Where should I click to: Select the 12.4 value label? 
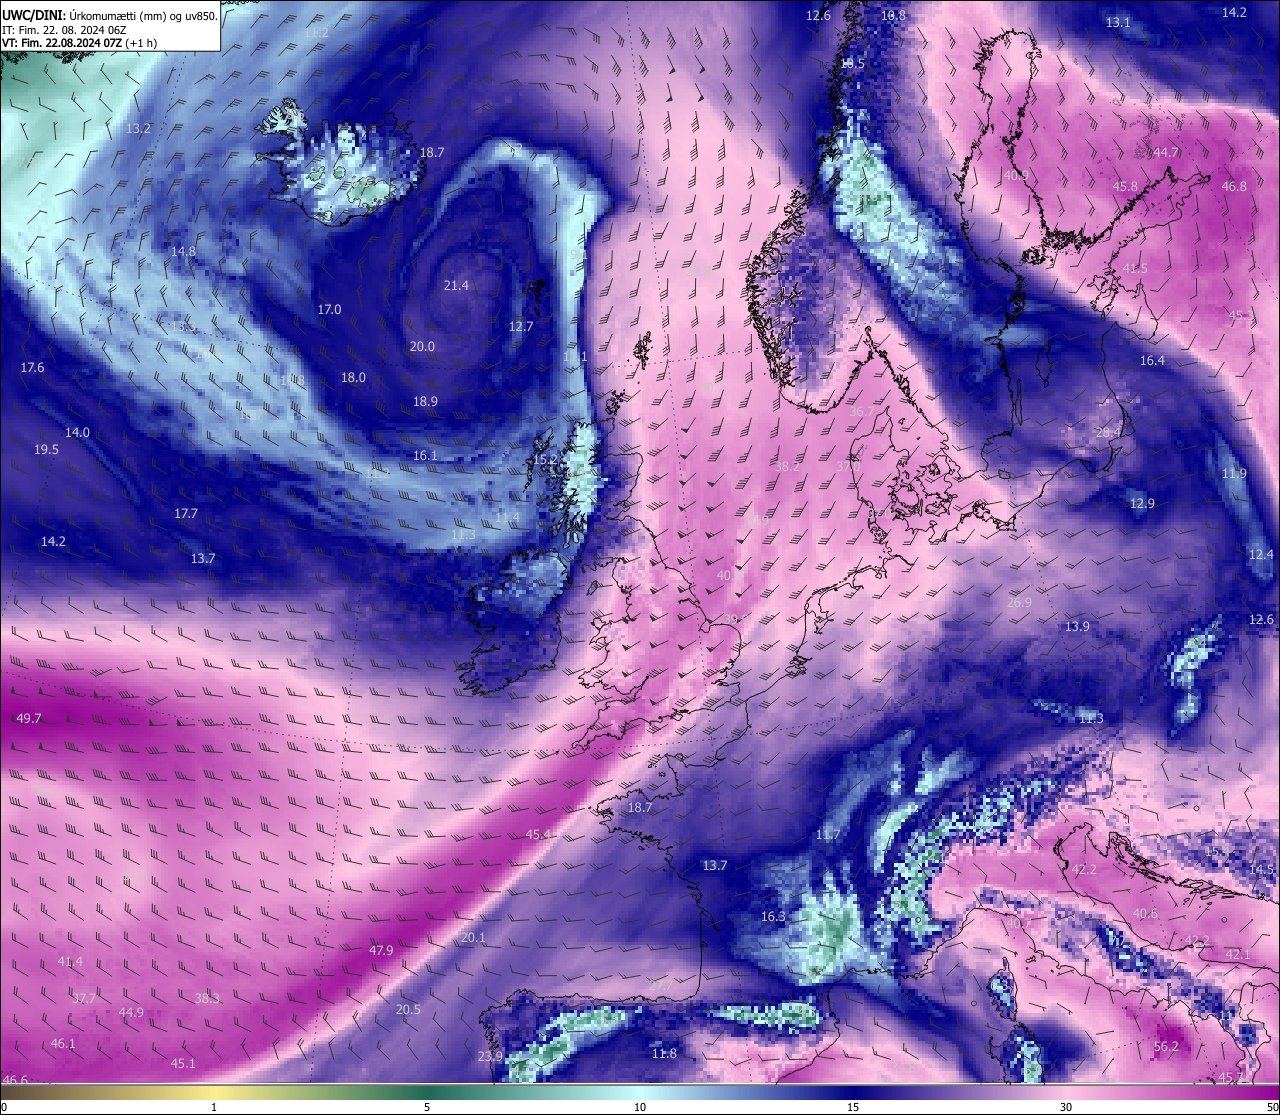pos(1261,554)
